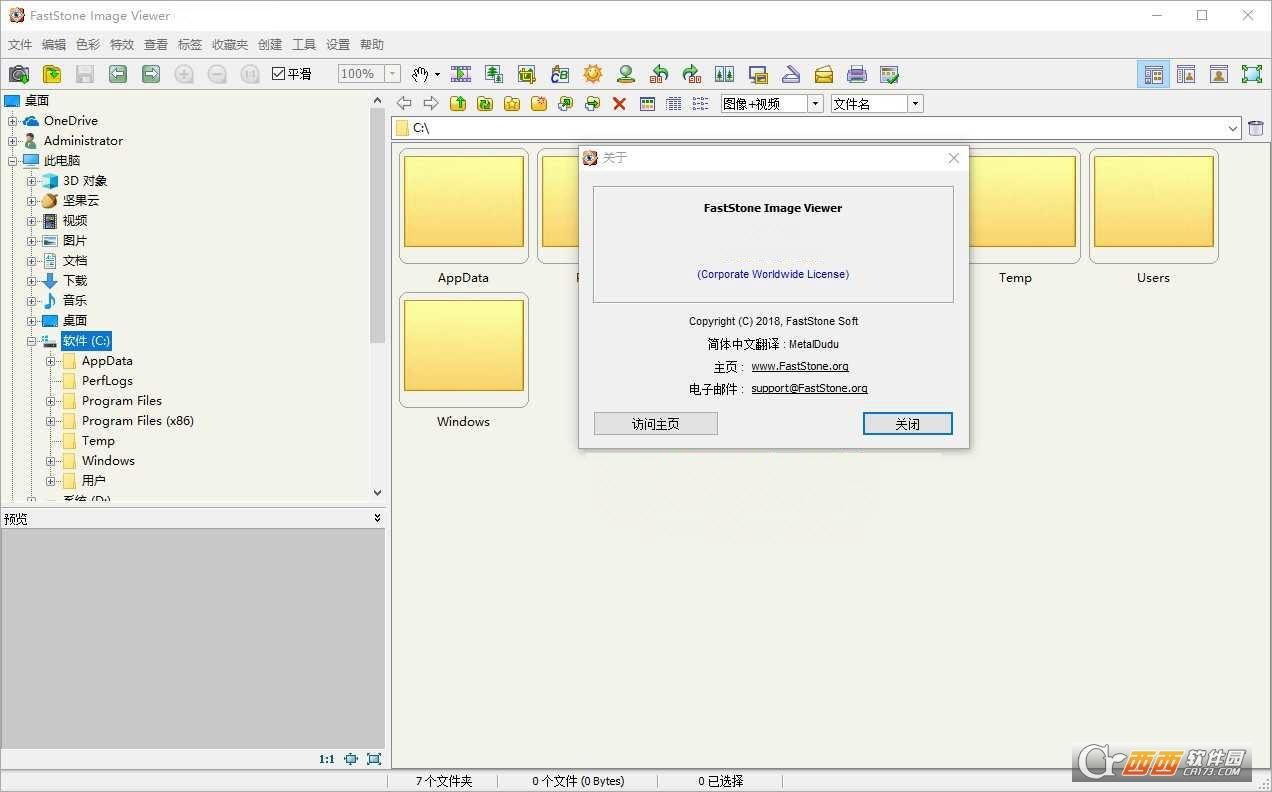This screenshot has height=792, width=1272.
Task: Toggle the 平滑 smooth checkbox
Action: click(x=279, y=74)
